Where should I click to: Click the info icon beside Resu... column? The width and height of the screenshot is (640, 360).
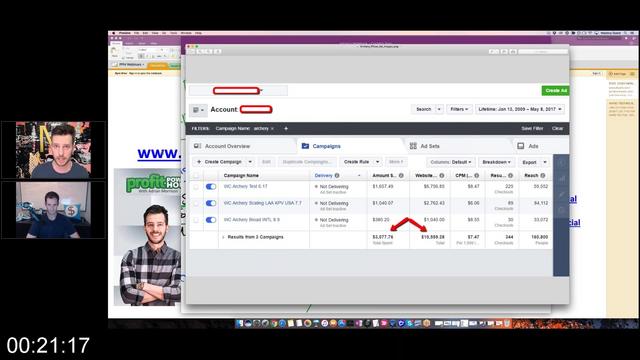[x=510, y=176]
